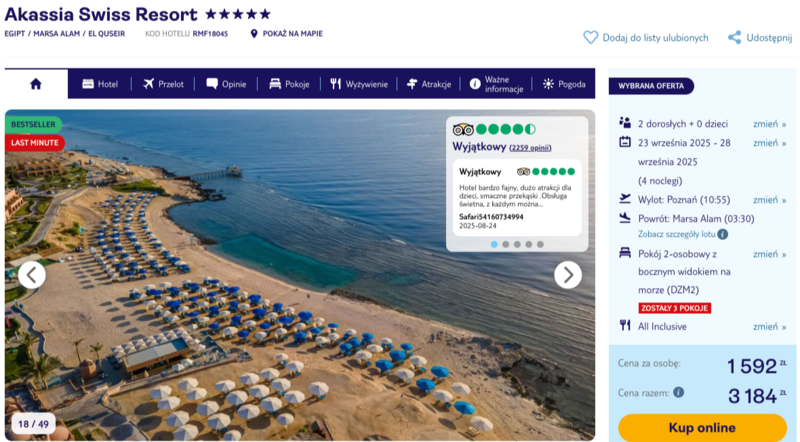Image resolution: width=800 pixels, height=442 pixels.
Task: Click the share icon near Udostępnij
Action: (x=734, y=37)
